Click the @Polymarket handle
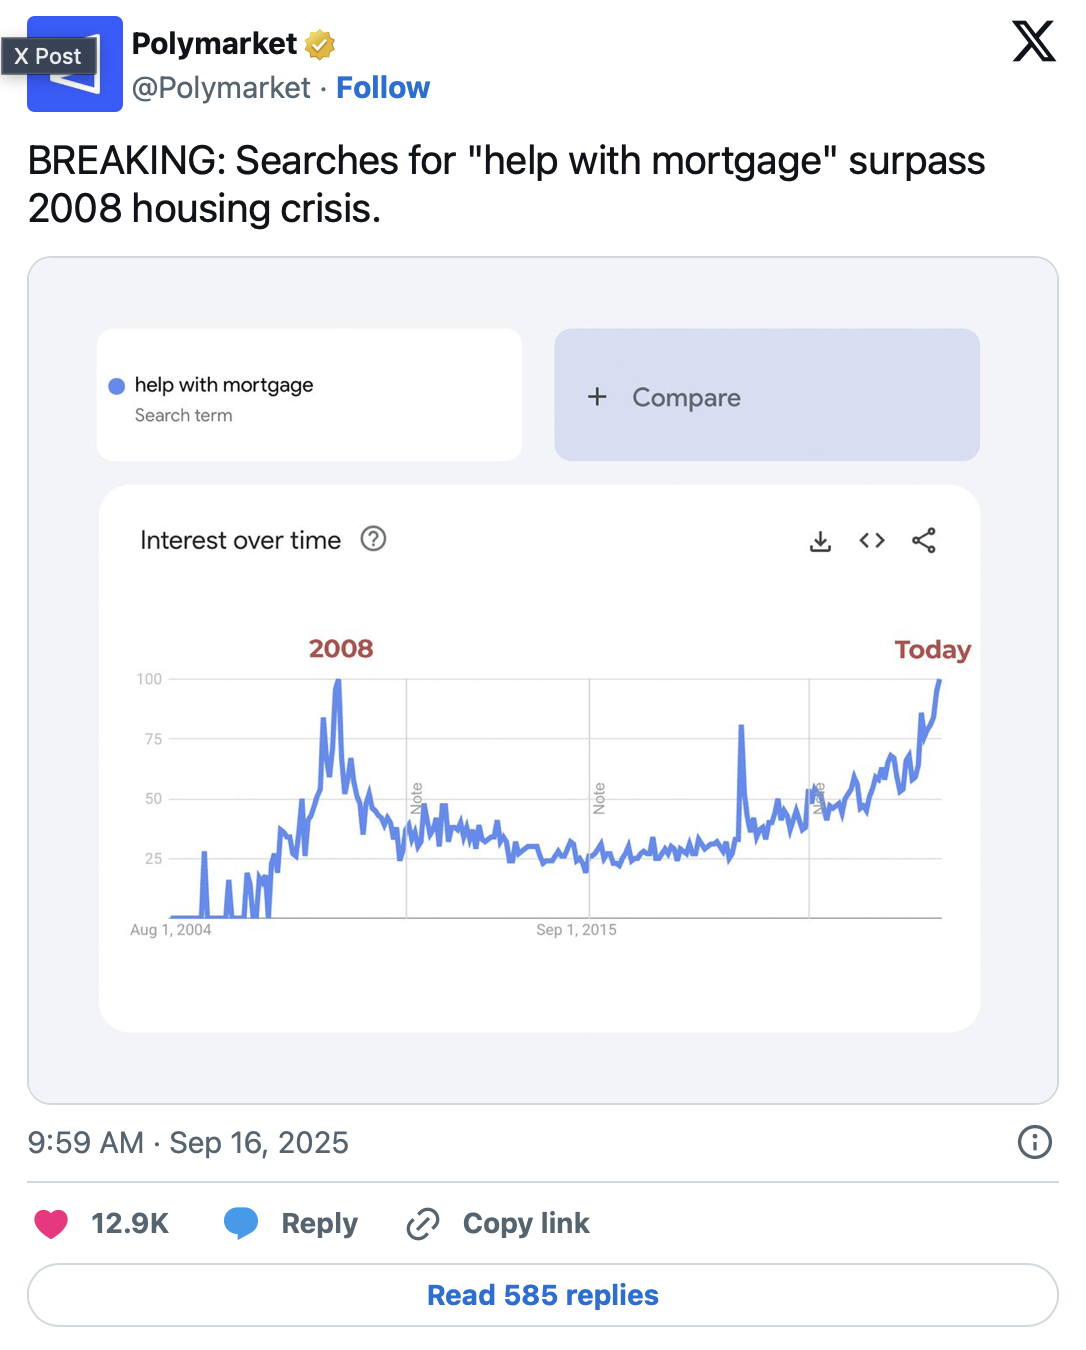The width and height of the screenshot is (1086, 1350). 221,88
